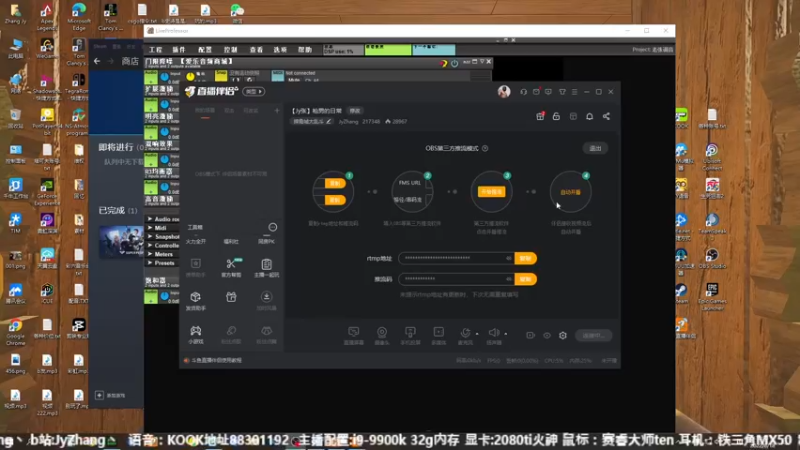
Task: Click the headset support icon
Action: (x=523, y=92)
